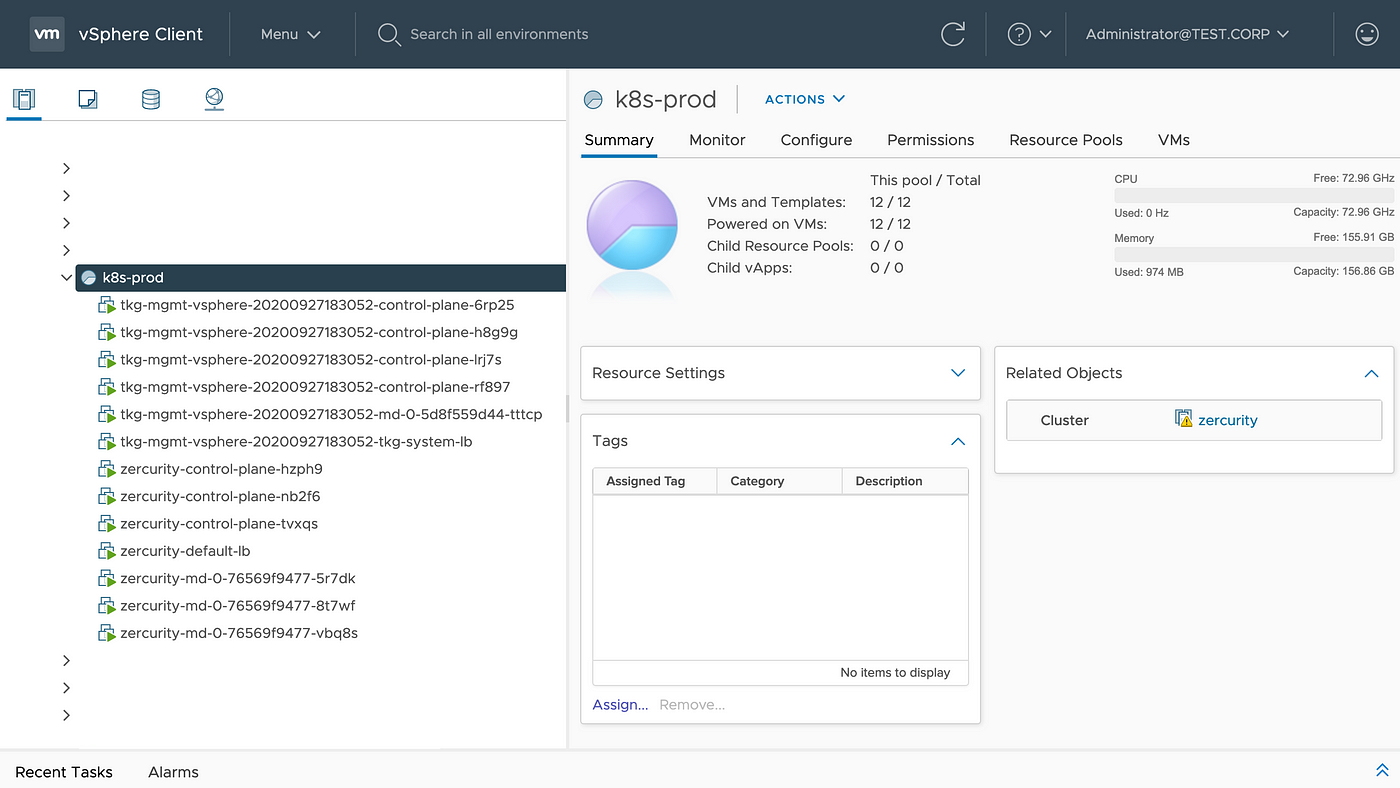Sort by the Assigned Tag column header
Viewport: 1400px width, 788px height.
(x=655, y=481)
